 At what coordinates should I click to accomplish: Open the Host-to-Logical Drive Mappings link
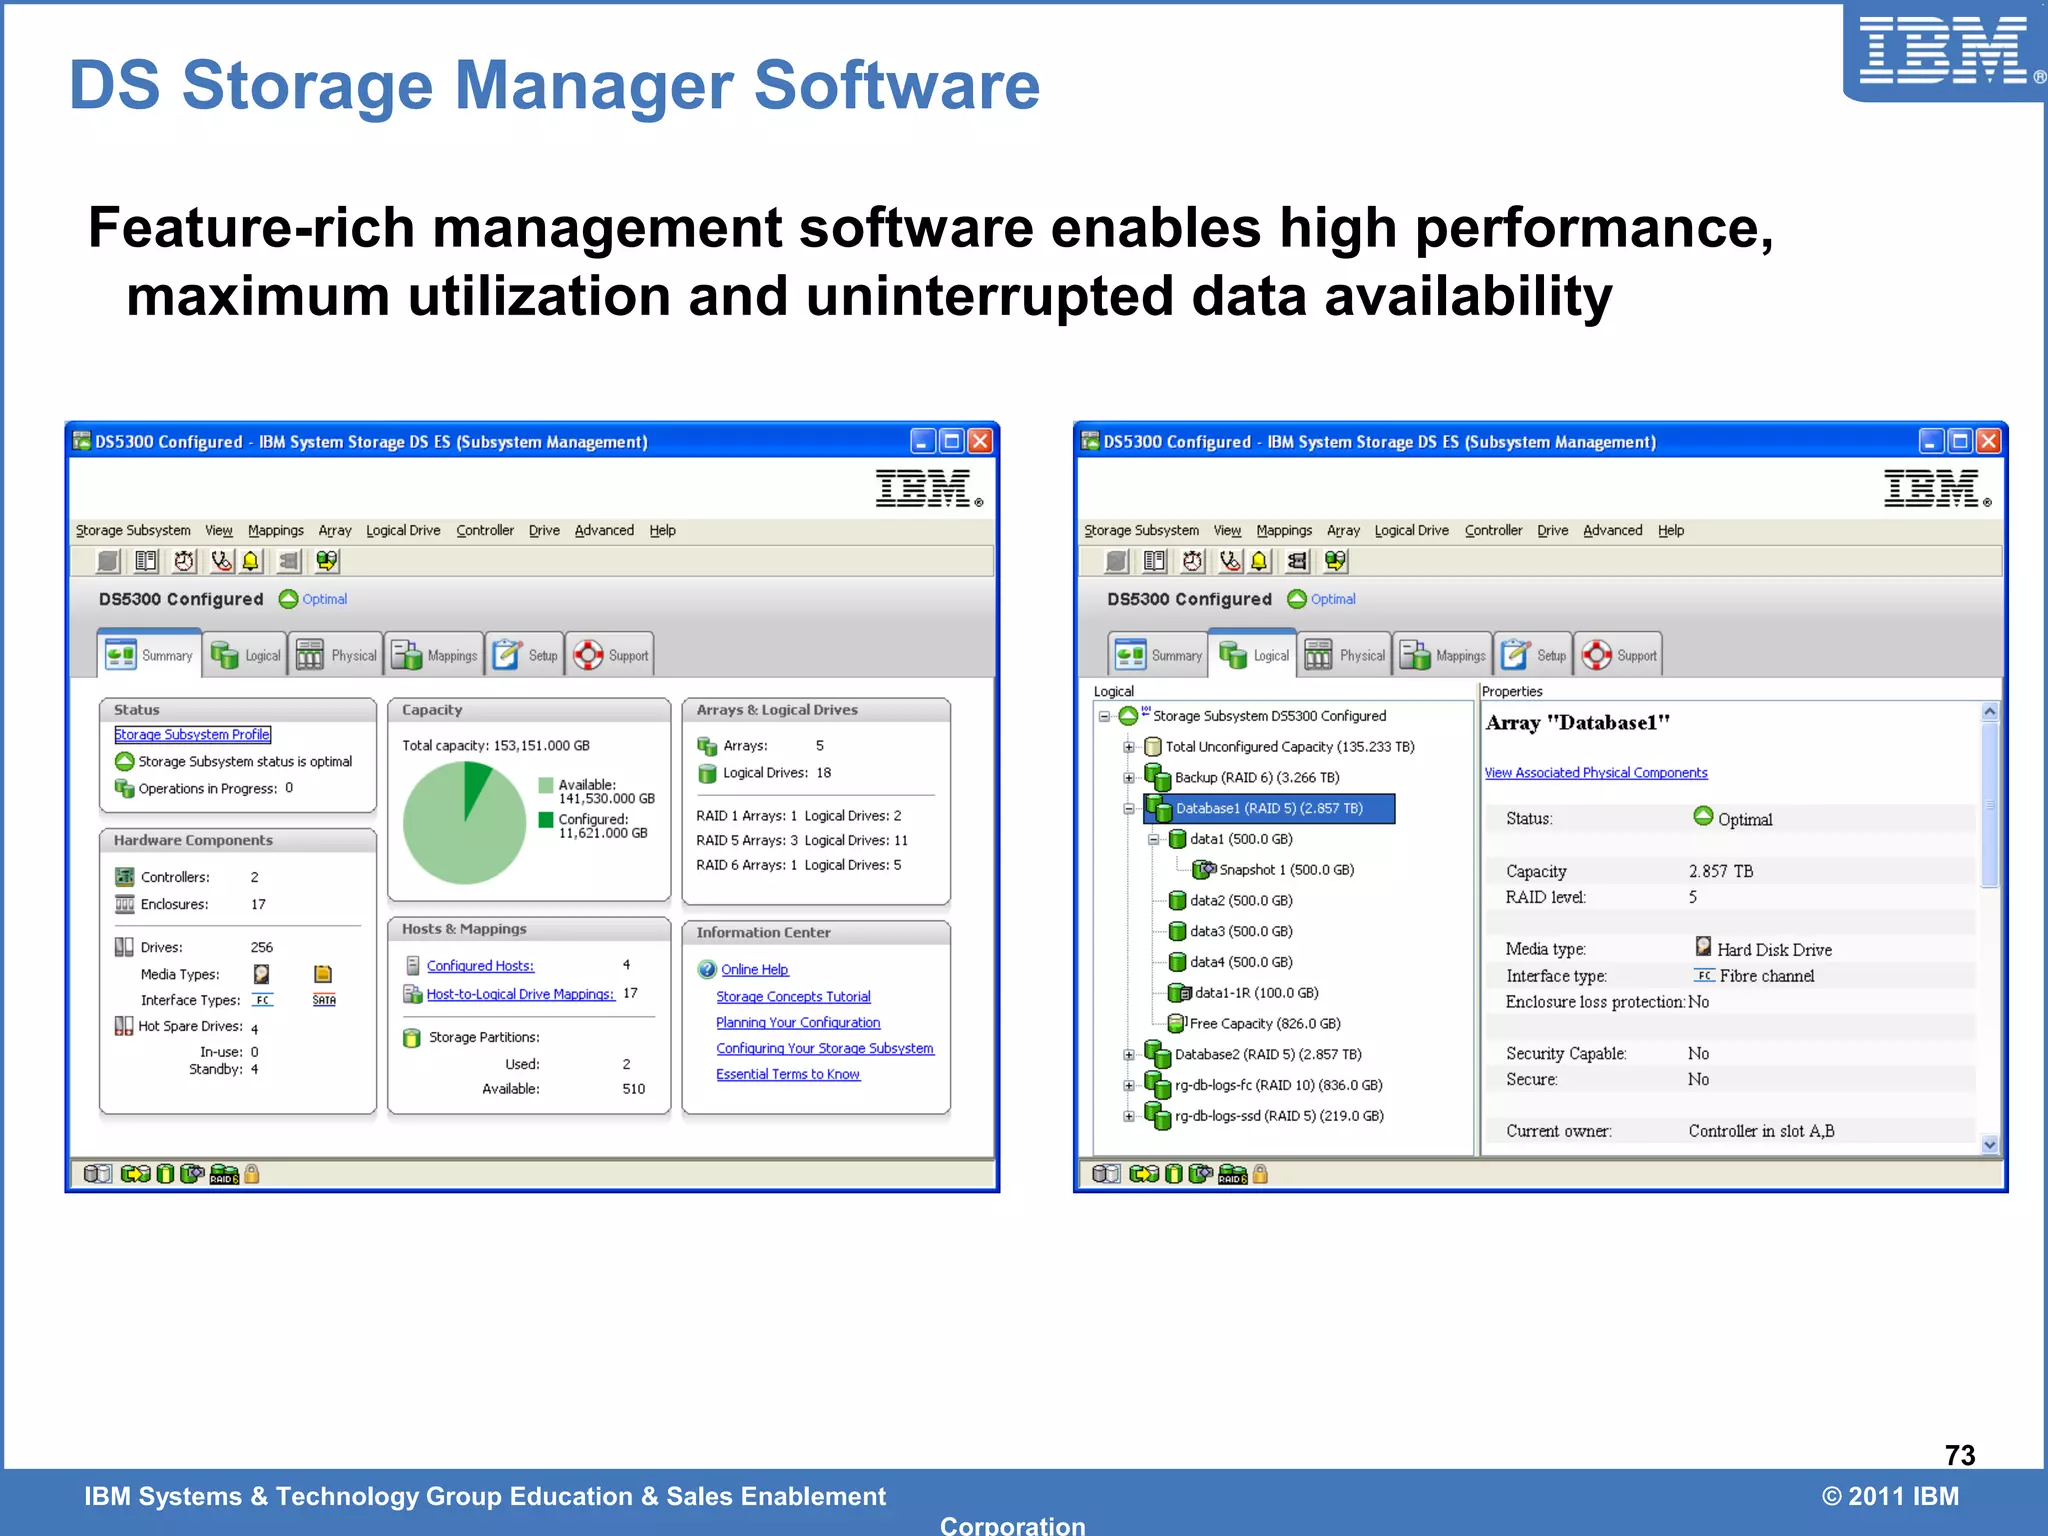(x=520, y=994)
